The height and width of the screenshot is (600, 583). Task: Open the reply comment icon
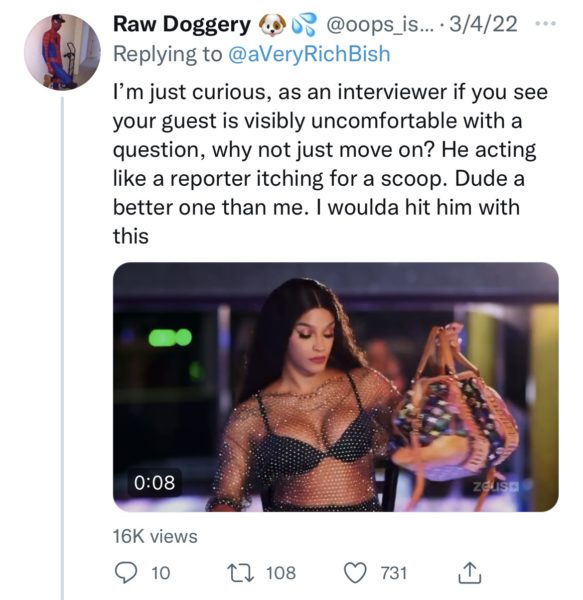(125, 573)
